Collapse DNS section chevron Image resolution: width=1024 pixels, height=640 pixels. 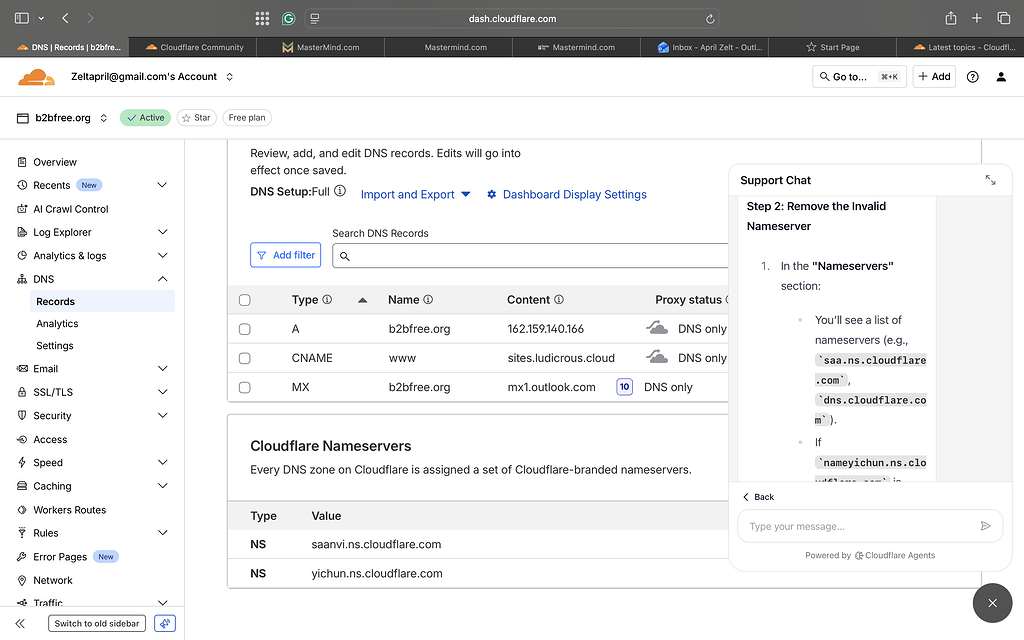pos(163,279)
